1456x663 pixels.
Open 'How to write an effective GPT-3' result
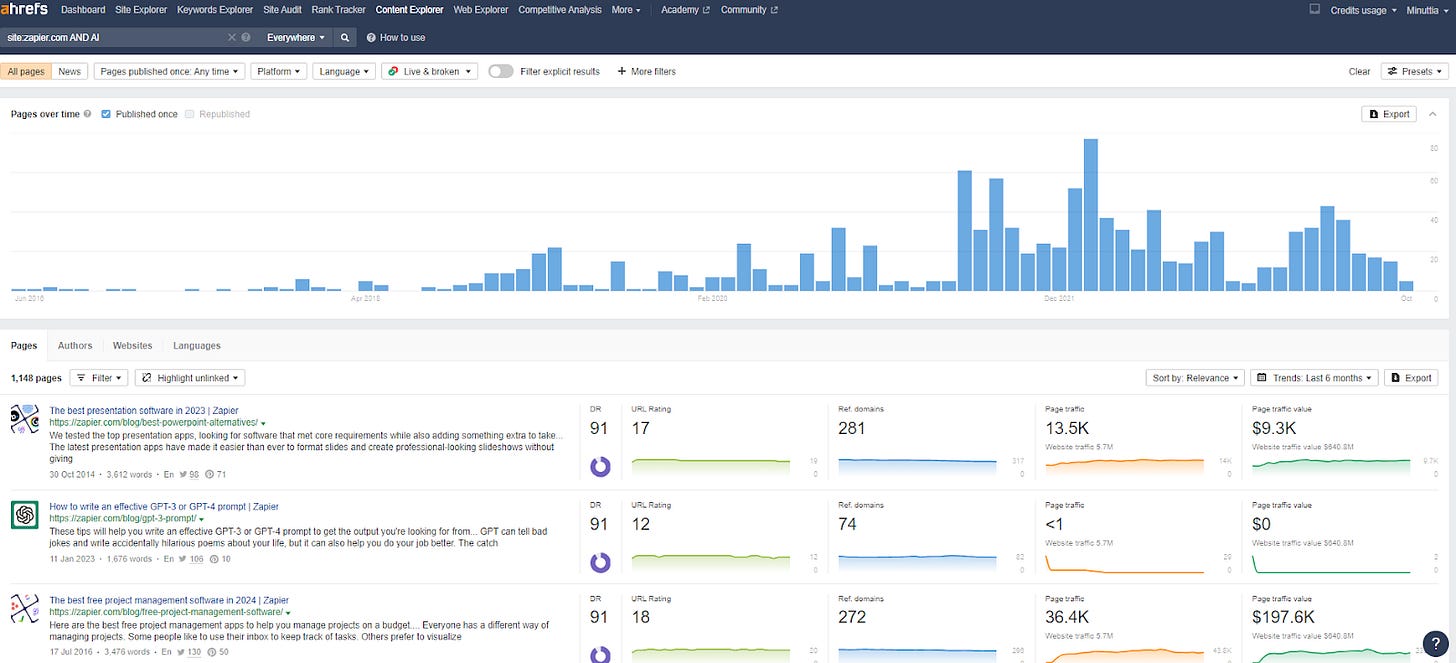pos(164,507)
